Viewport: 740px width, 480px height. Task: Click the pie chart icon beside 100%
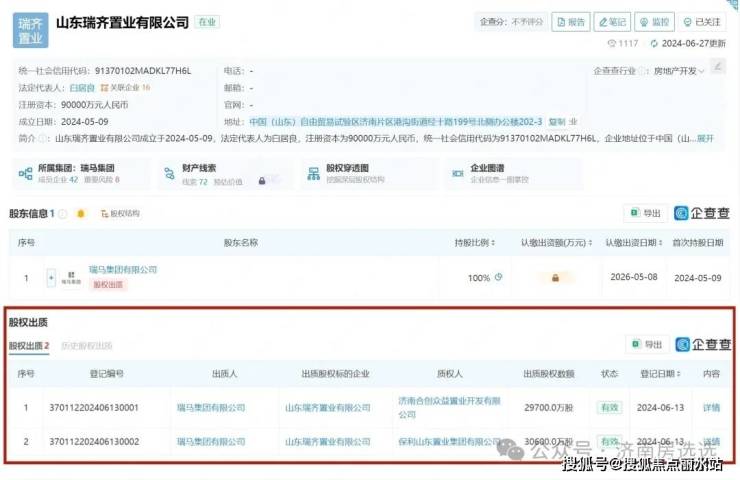[498, 278]
